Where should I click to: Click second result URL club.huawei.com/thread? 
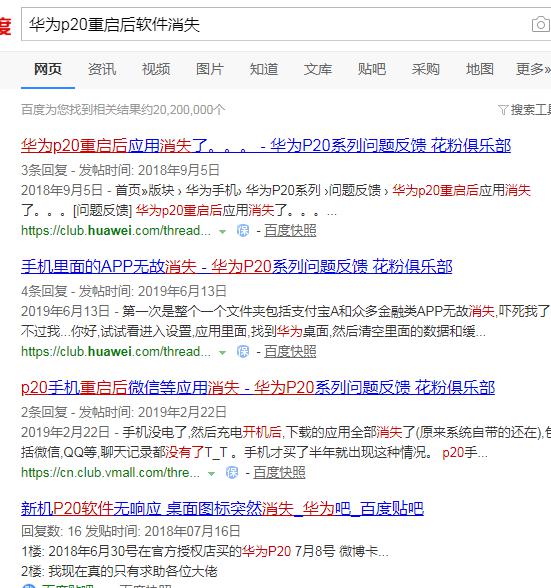coord(116,352)
